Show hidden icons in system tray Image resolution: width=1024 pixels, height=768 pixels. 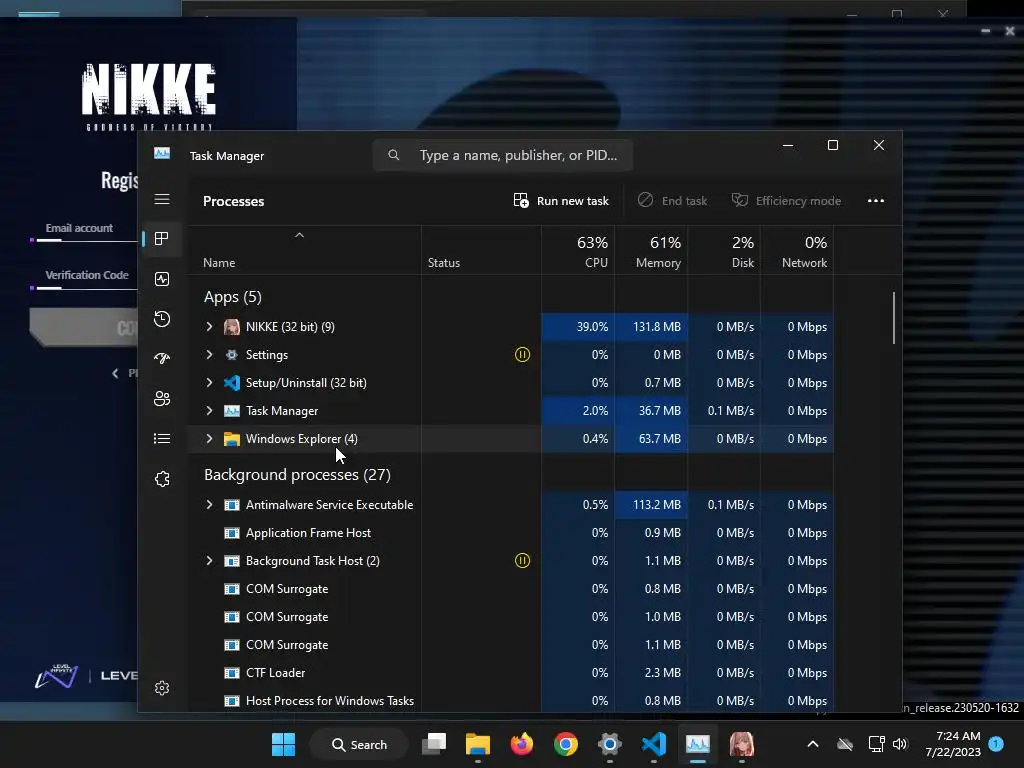[813, 744]
